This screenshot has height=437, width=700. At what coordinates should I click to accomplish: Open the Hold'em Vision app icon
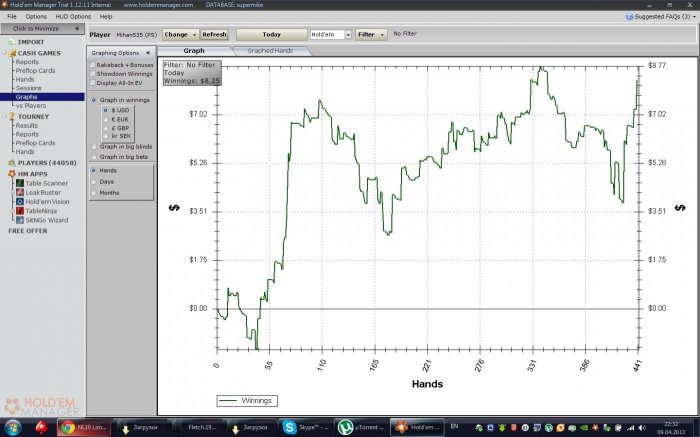(x=18, y=201)
